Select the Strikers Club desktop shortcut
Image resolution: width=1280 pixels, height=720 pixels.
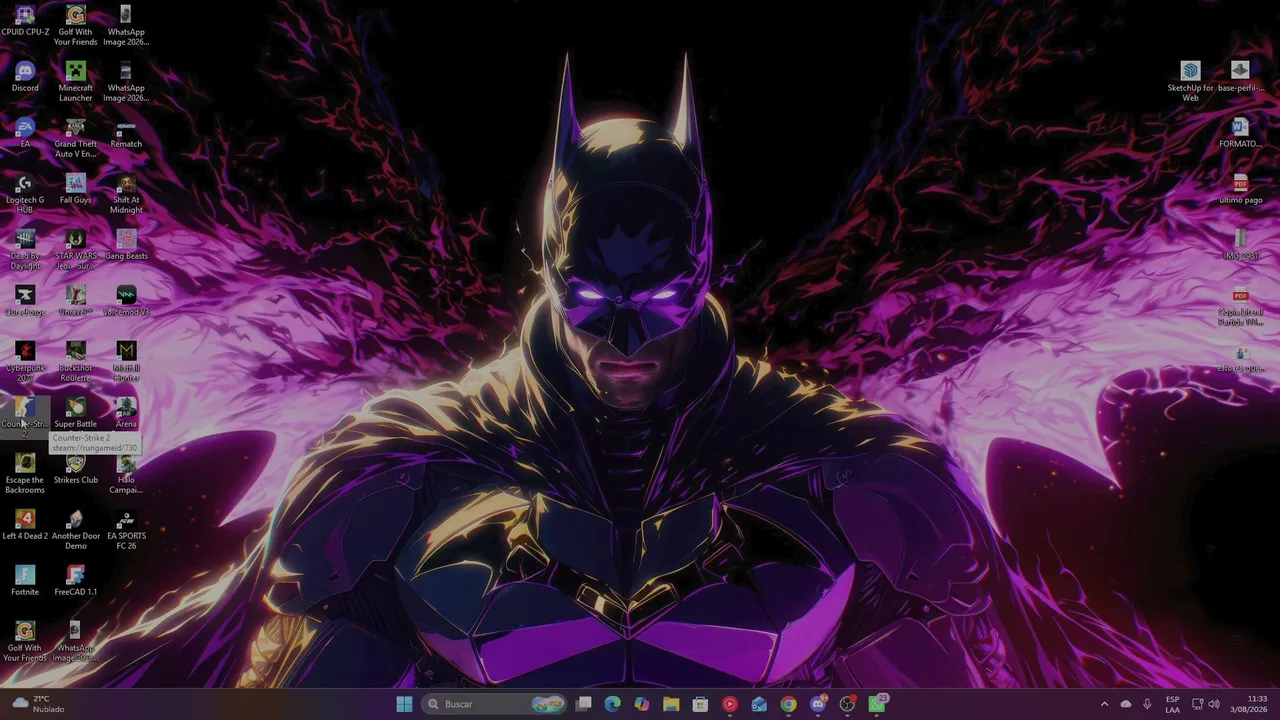(x=75, y=470)
